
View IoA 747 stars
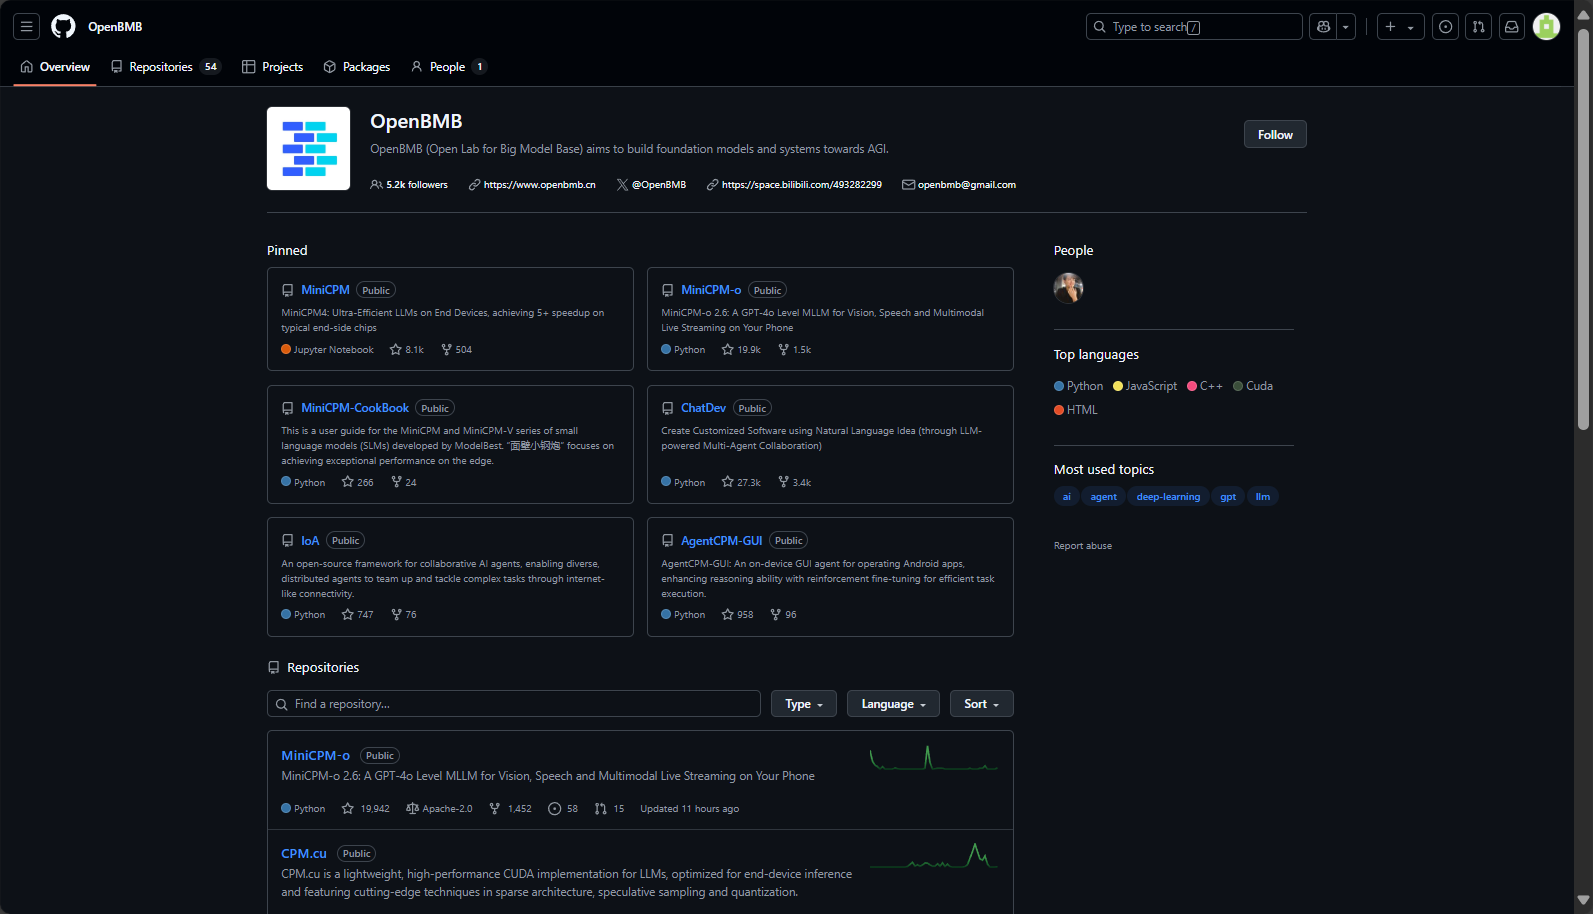[357, 615]
